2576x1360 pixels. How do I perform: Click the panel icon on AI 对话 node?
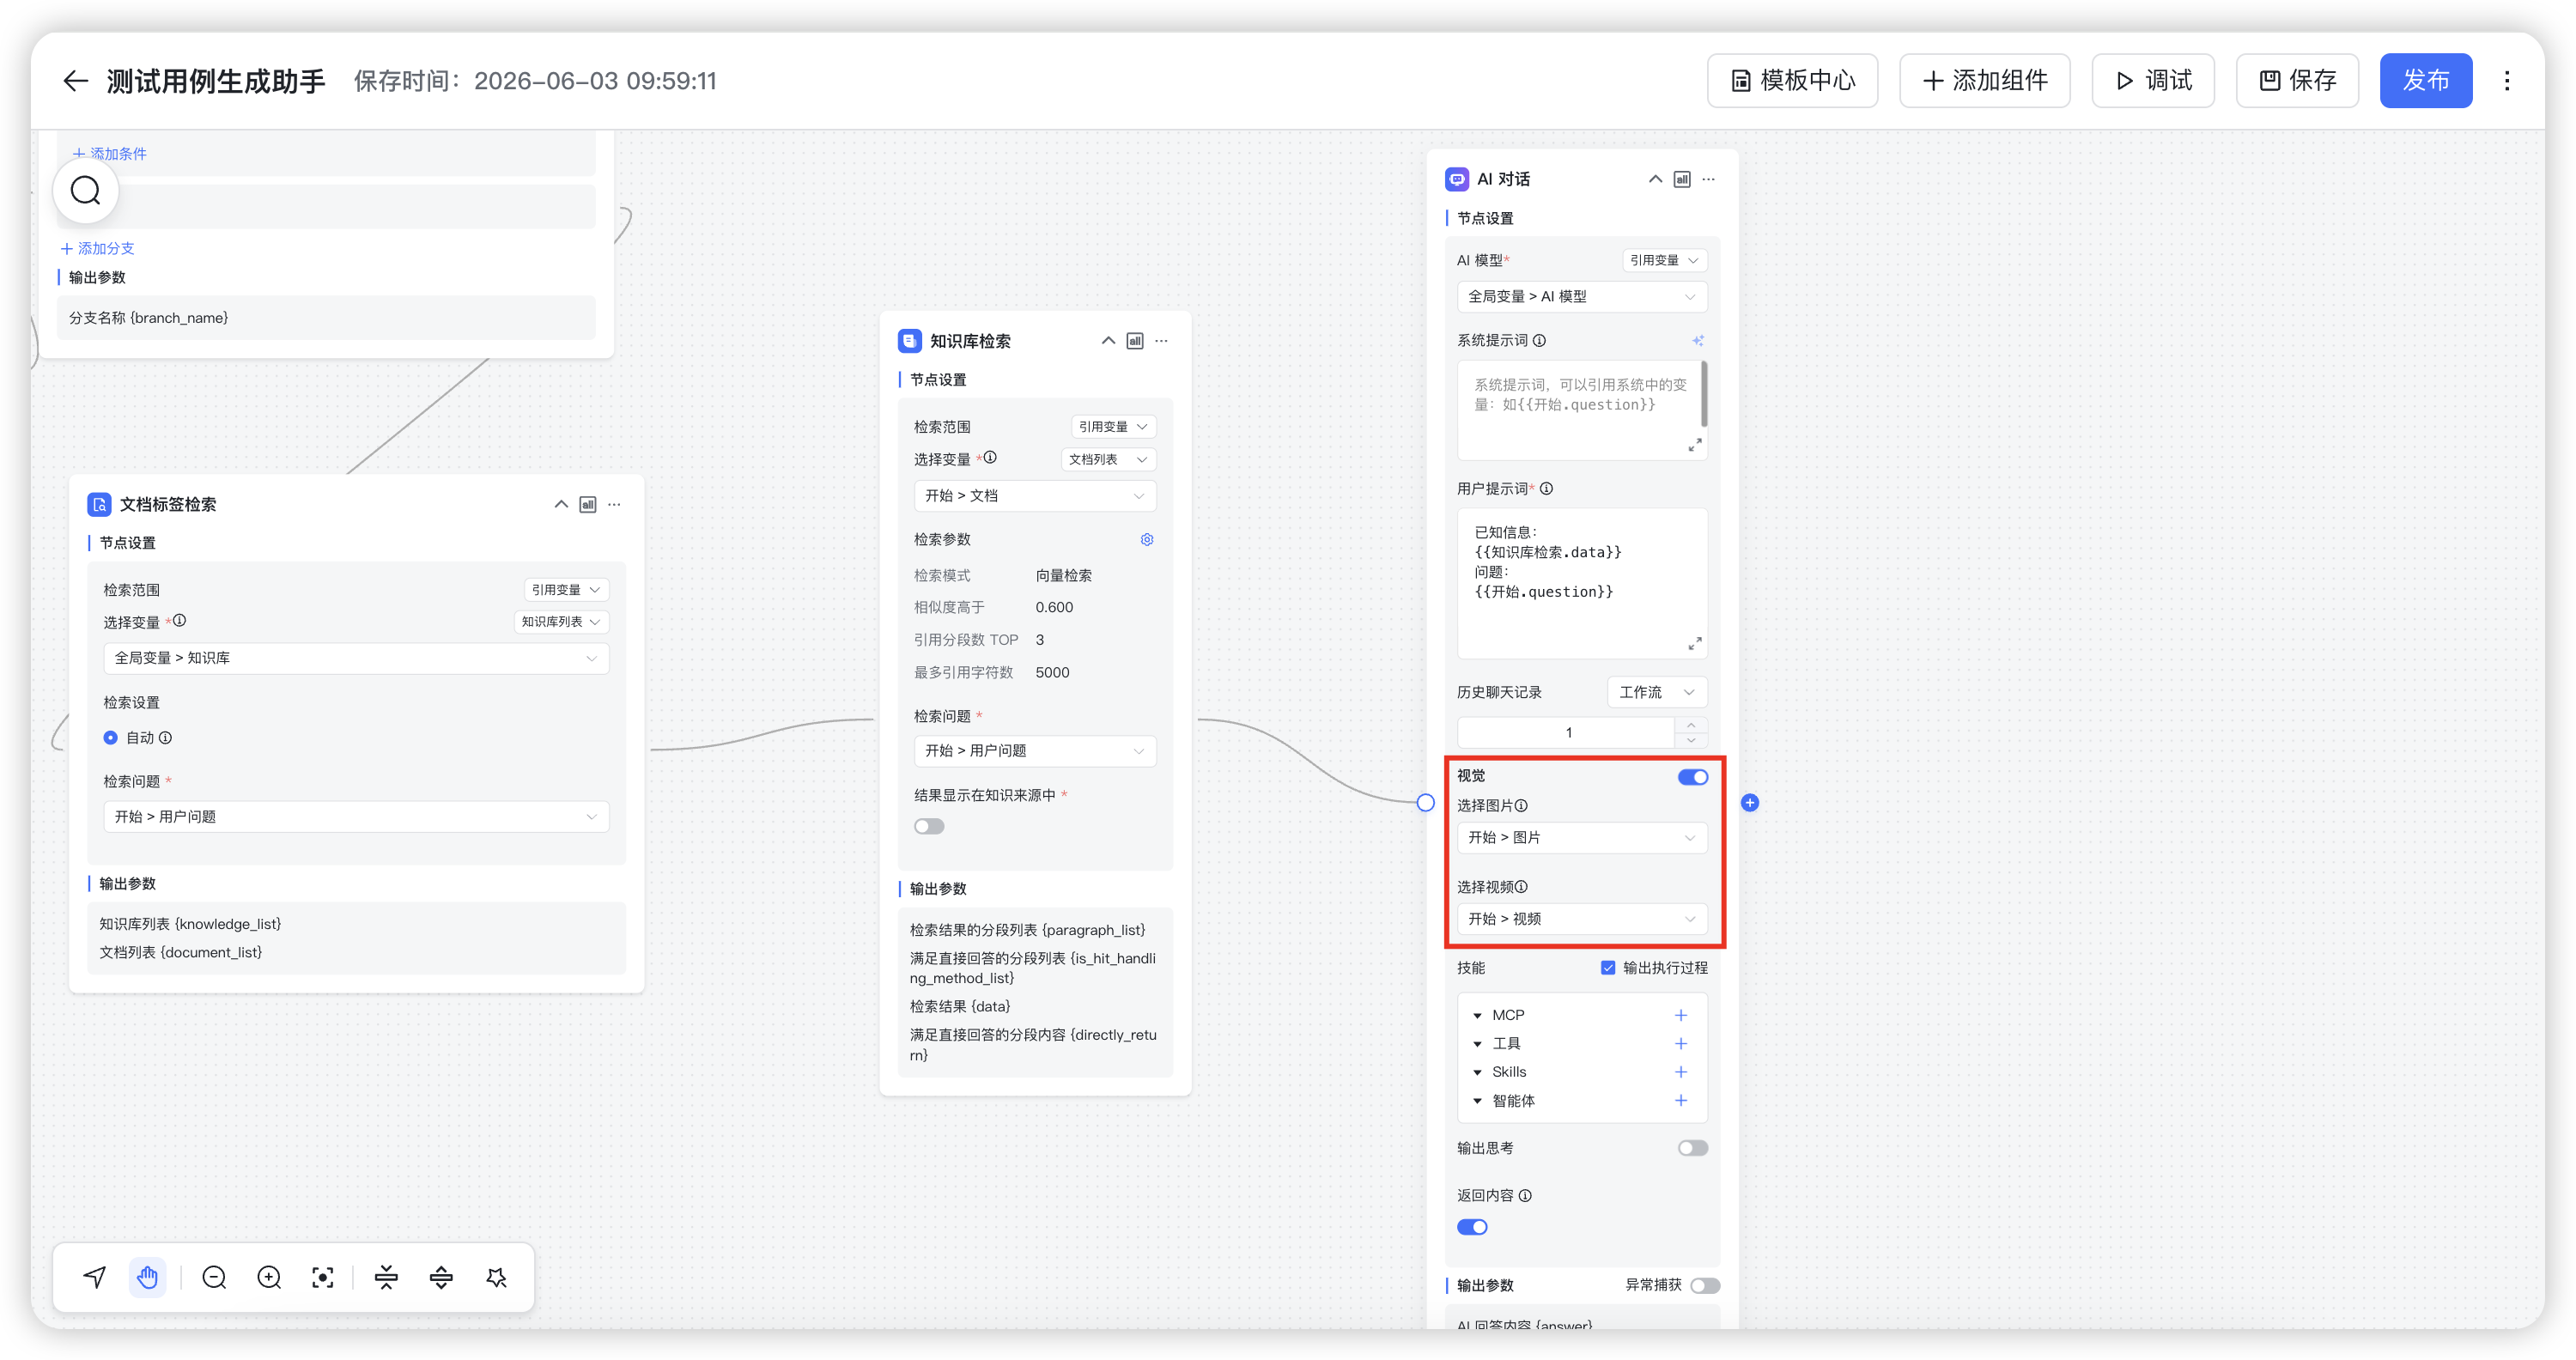pyautogui.click(x=1682, y=179)
